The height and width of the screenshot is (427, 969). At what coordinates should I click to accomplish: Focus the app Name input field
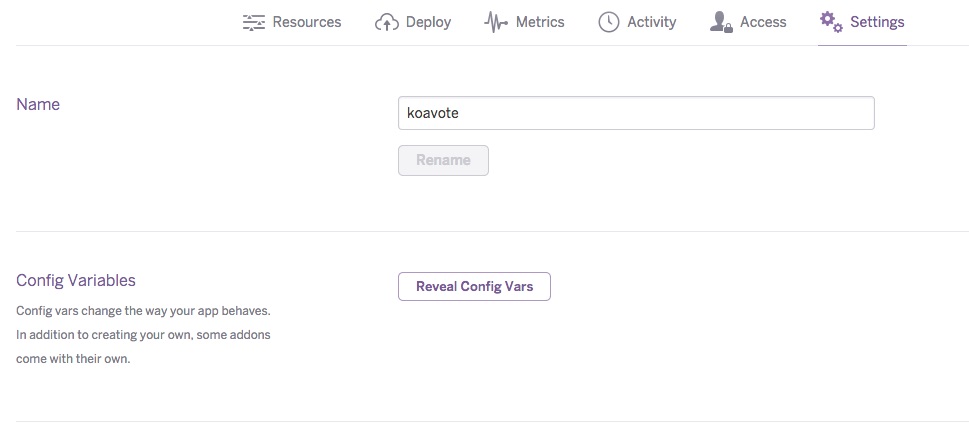click(636, 113)
